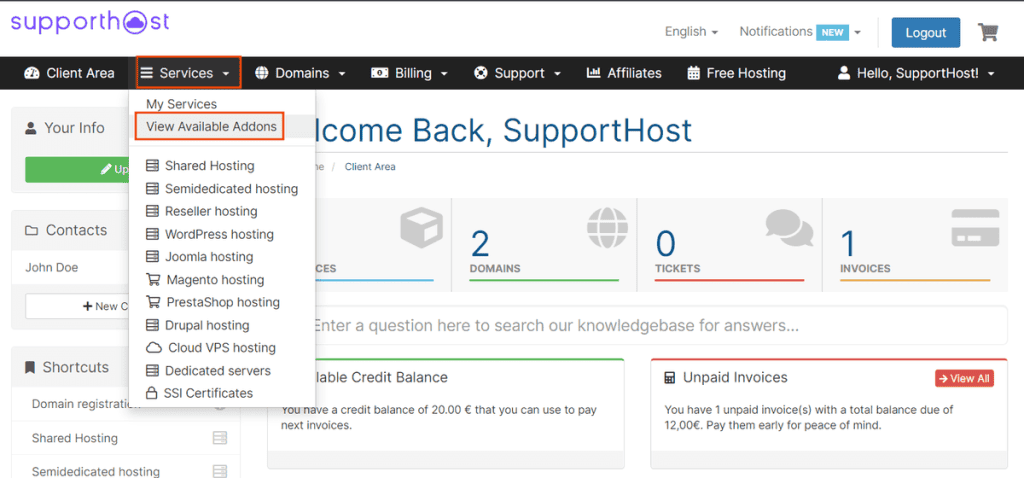Click the Billing money icon
The height and width of the screenshot is (478, 1024).
[x=379, y=73]
